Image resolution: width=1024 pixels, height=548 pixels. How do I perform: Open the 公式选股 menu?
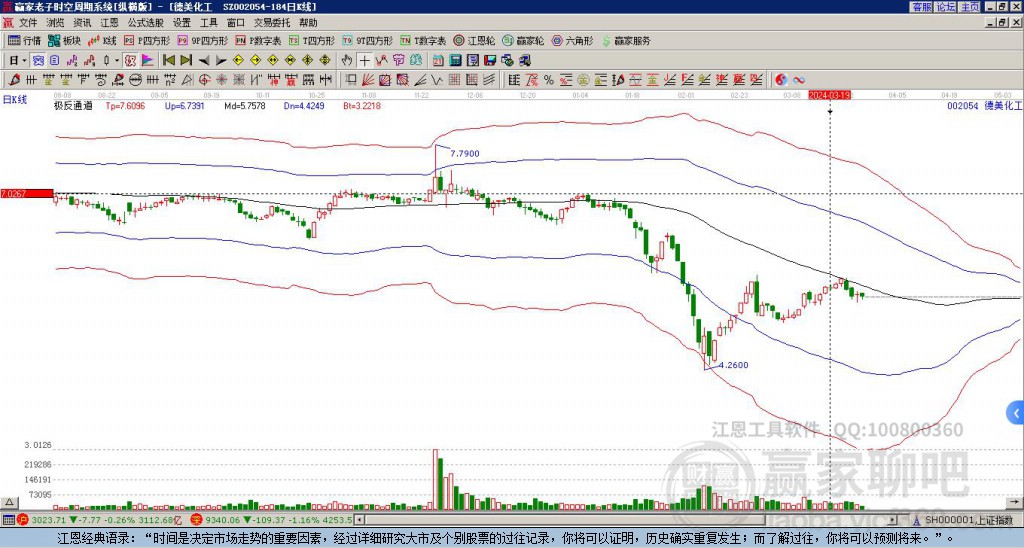[146, 23]
